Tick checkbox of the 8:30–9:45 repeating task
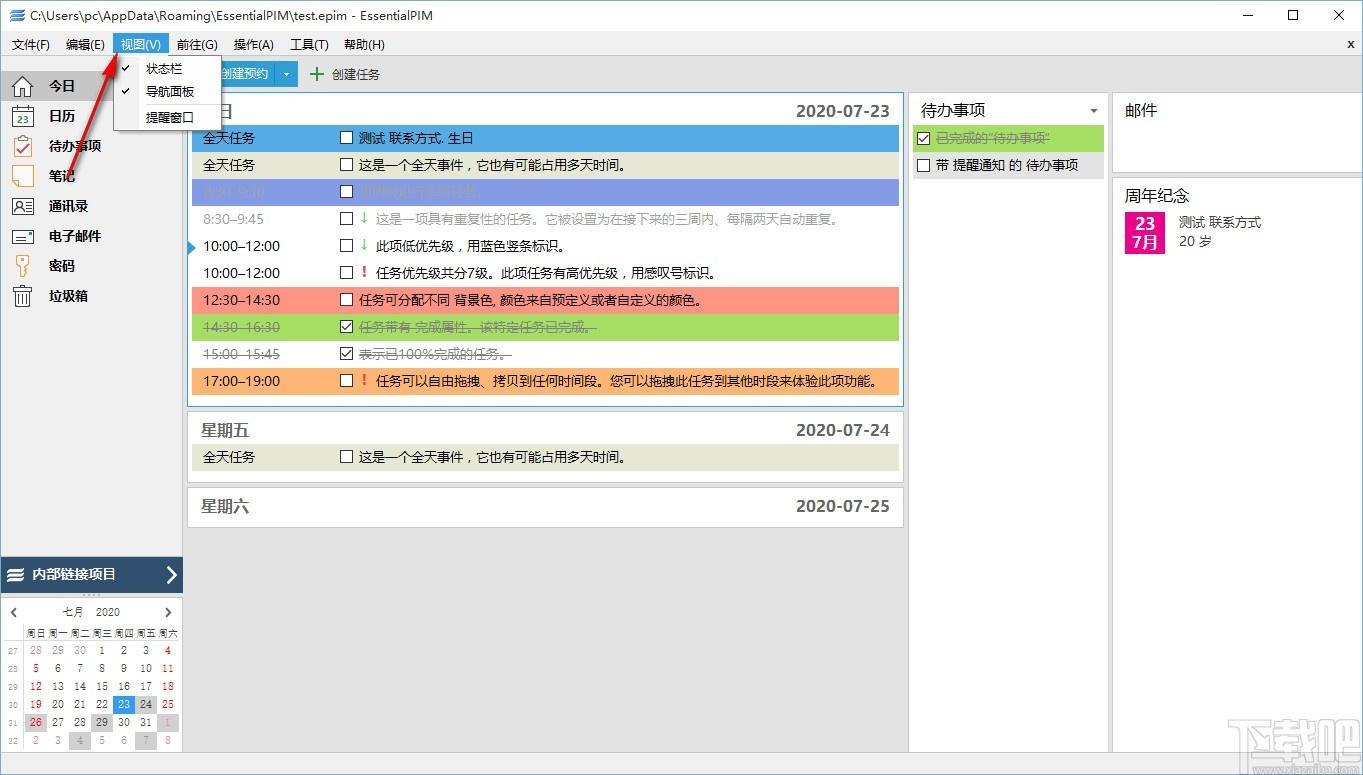Image resolution: width=1363 pixels, height=775 pixels. tap(346, 219)
